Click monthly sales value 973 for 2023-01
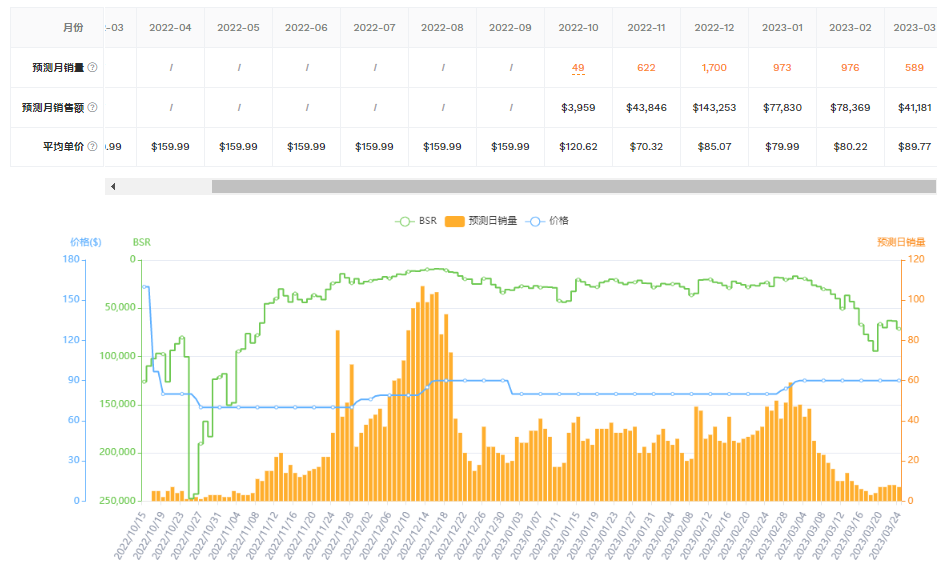 (x=782, y=68)
